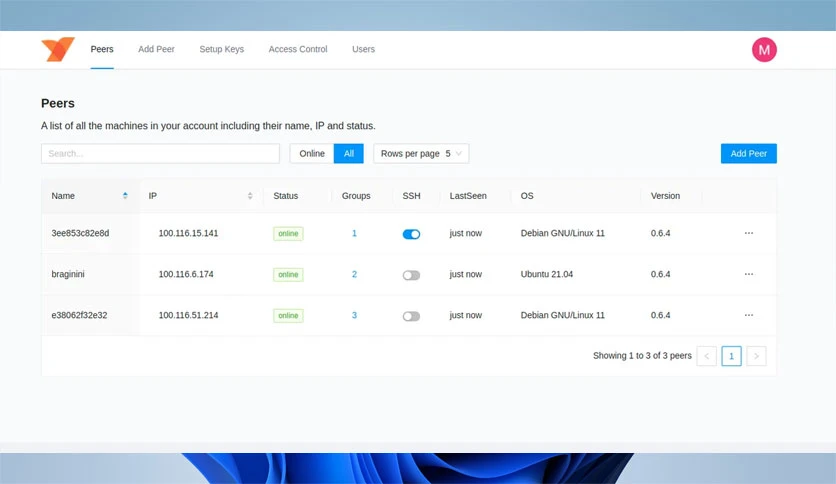Click the SSH column header
The width and height of the screenshot is (836, 484).
[411, 196]
